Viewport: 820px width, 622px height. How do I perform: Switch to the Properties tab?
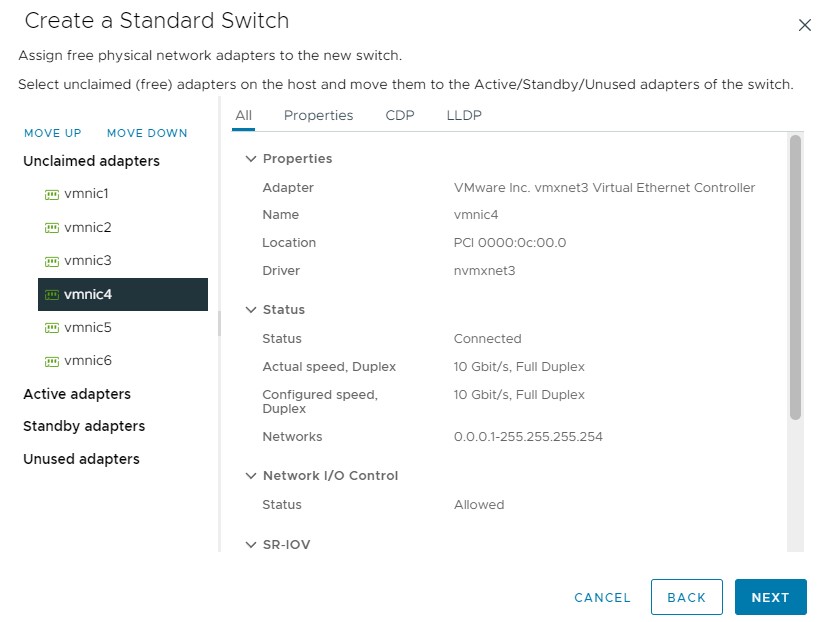pos(318,115)
